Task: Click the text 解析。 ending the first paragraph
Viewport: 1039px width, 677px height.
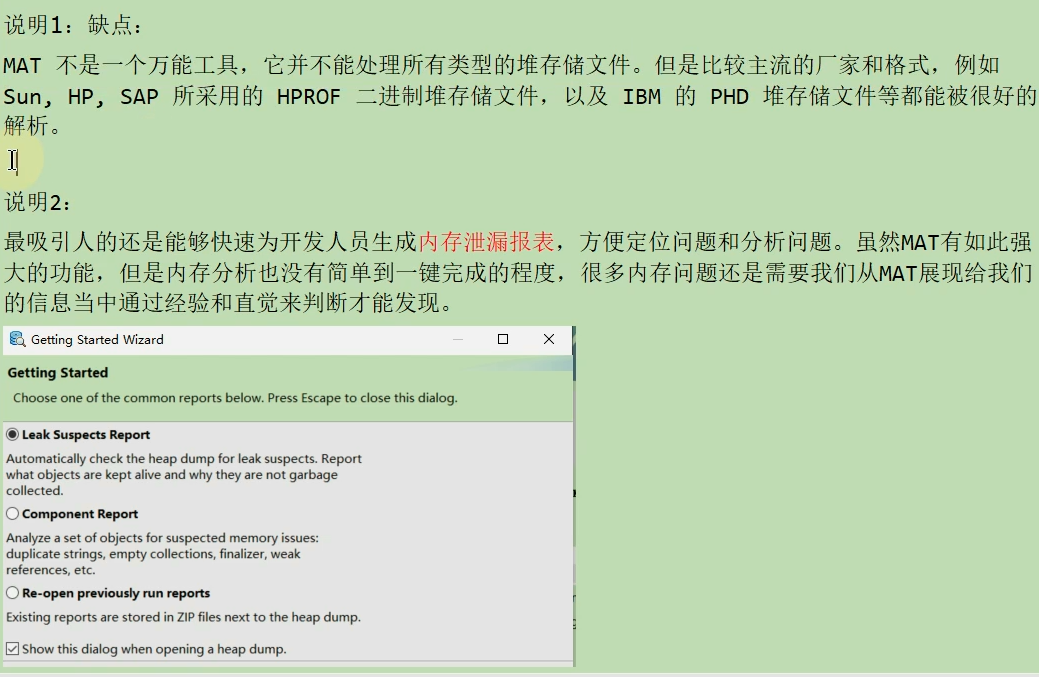Action: tap(32, 126)
